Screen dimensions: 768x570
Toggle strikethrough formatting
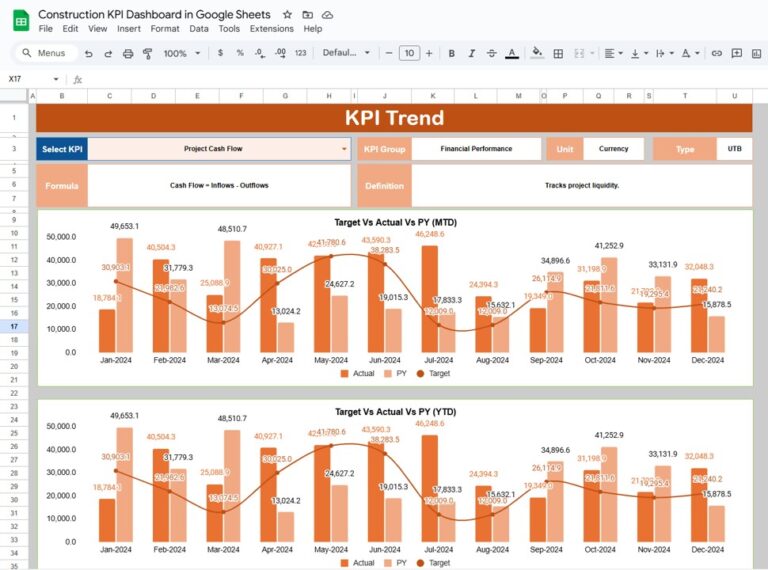click(x=492, y=53)
